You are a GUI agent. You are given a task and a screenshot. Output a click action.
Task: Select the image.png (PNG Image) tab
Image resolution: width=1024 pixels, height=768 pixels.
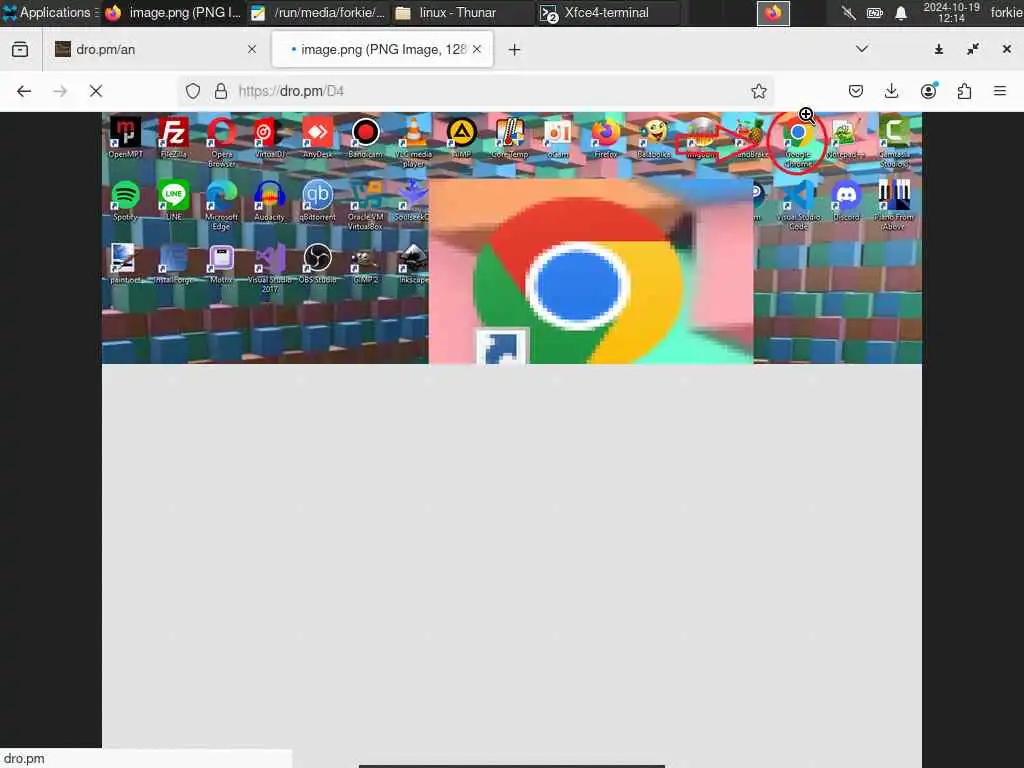pyautogui.click(x=383, y=50)
